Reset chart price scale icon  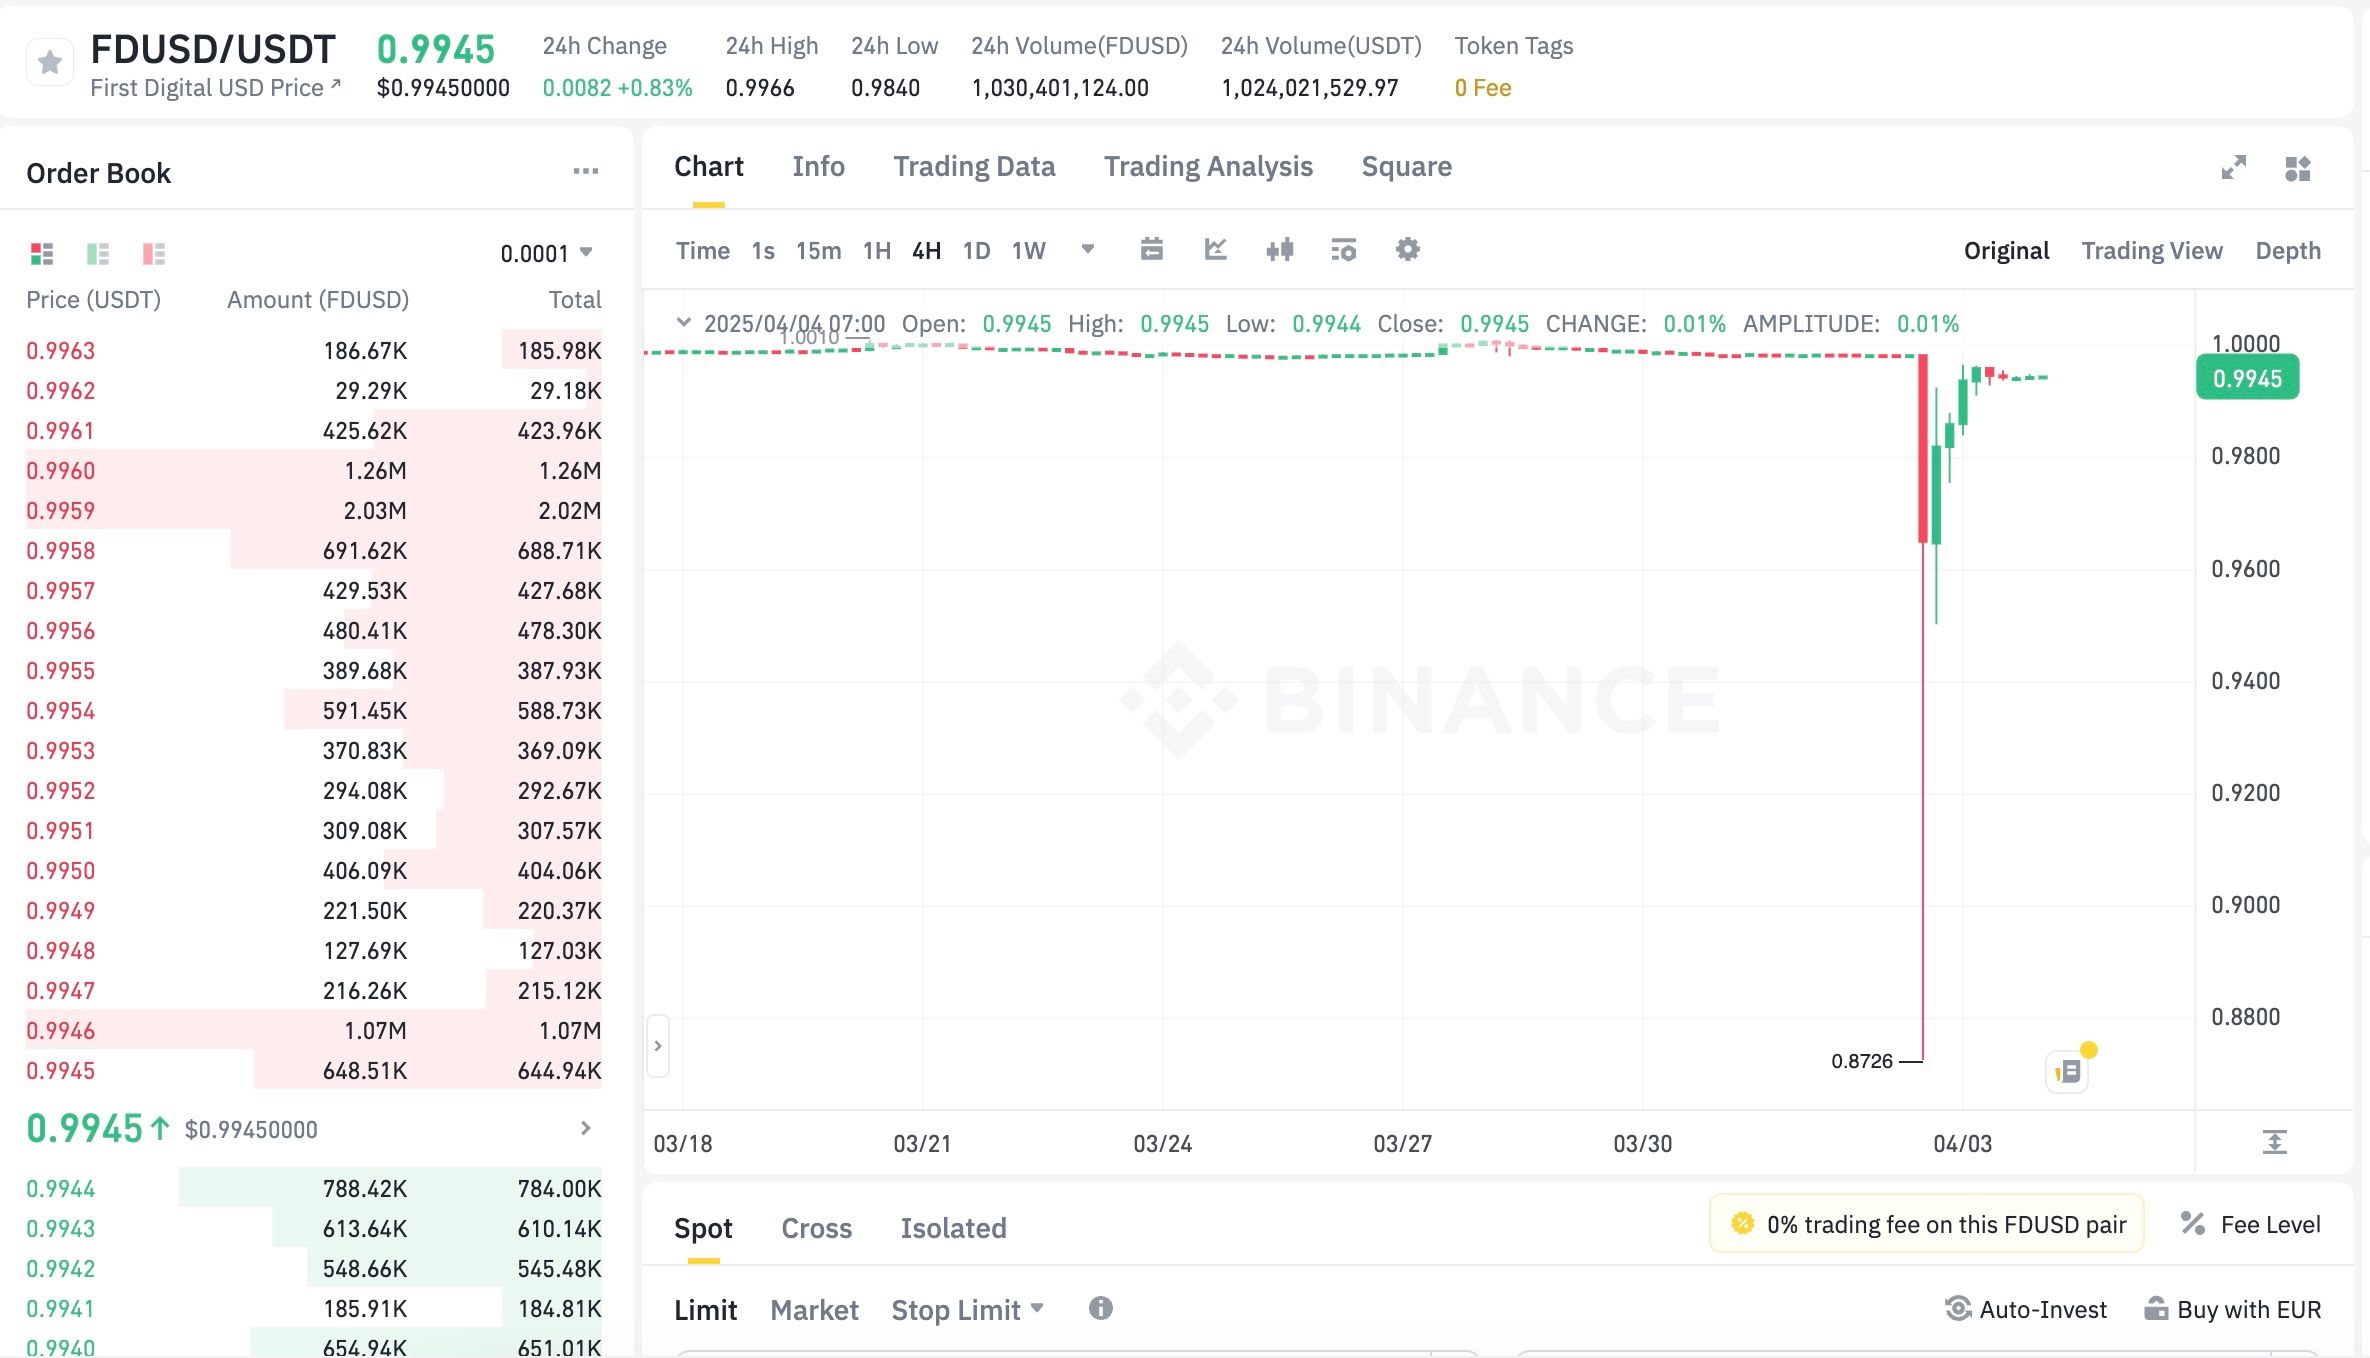point(2275,1142)
